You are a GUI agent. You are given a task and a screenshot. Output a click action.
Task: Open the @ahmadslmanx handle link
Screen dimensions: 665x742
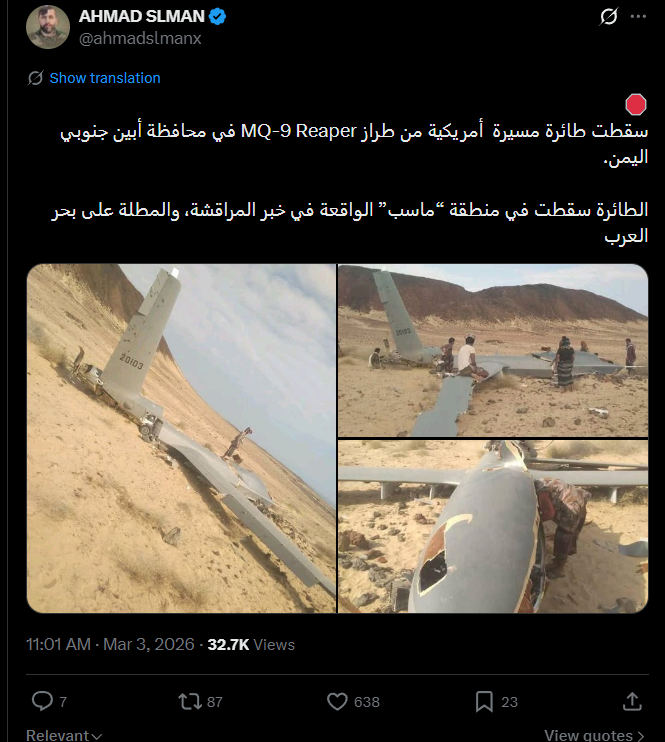click(x=140, y=38)
